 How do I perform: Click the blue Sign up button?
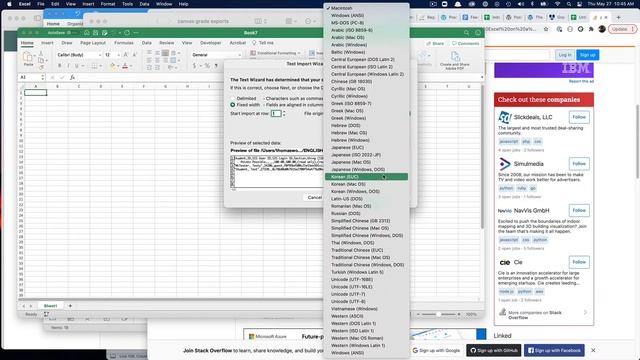pos(587,55)
